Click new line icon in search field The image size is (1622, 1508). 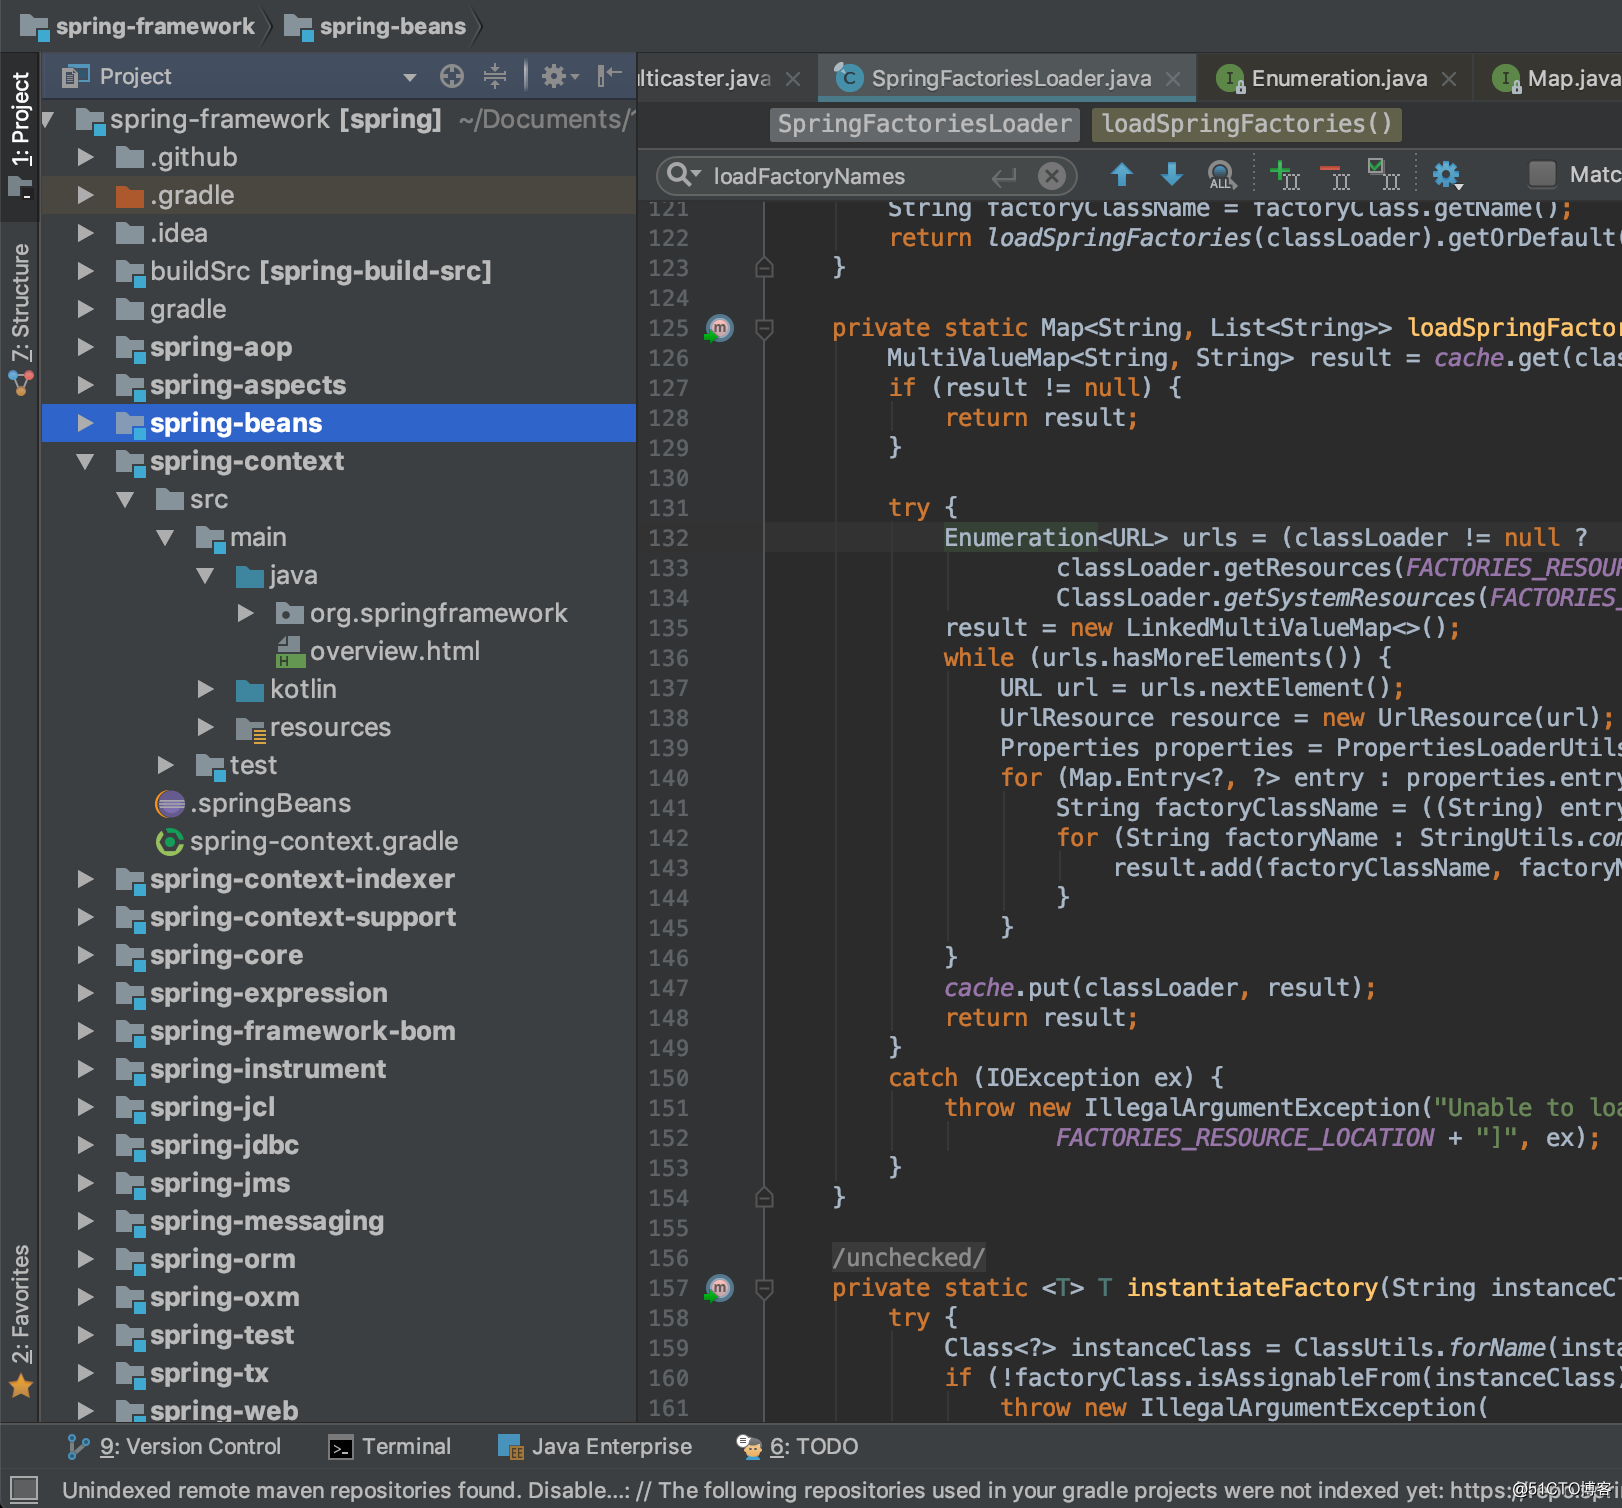pos(1004,176)
